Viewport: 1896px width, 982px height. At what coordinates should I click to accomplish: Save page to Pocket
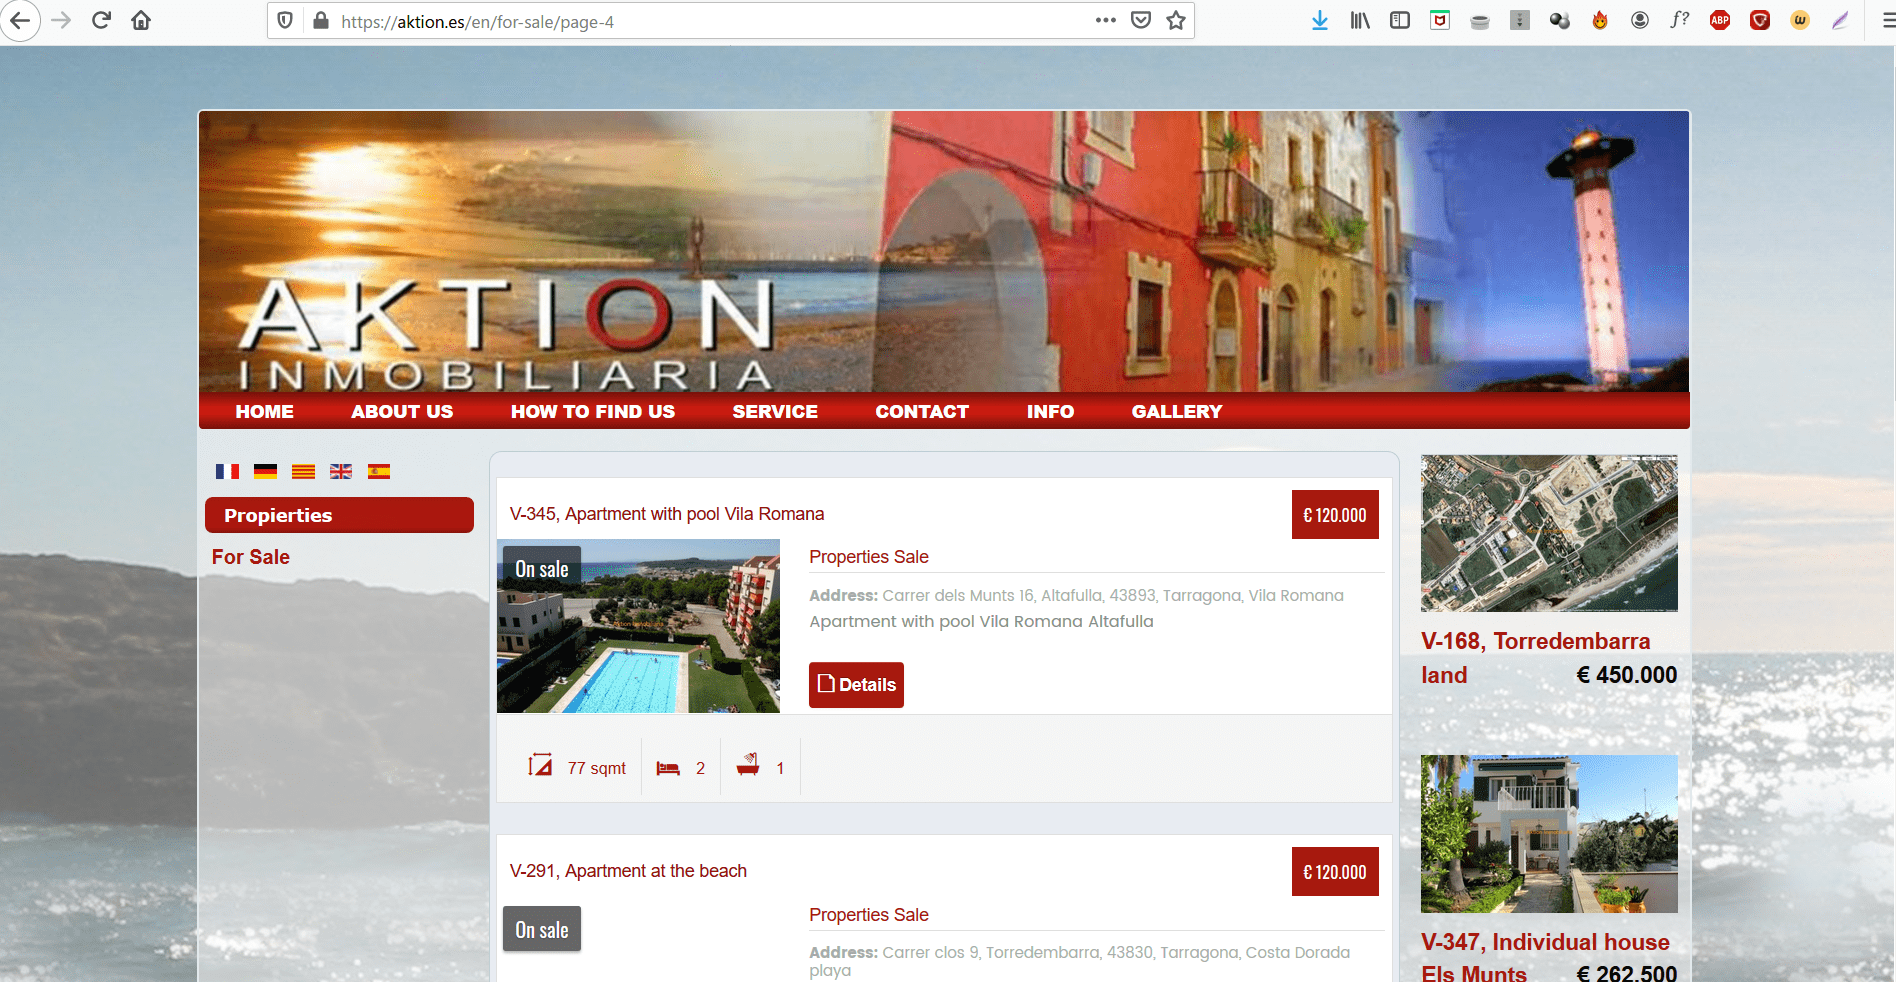tap(1141, 20)
